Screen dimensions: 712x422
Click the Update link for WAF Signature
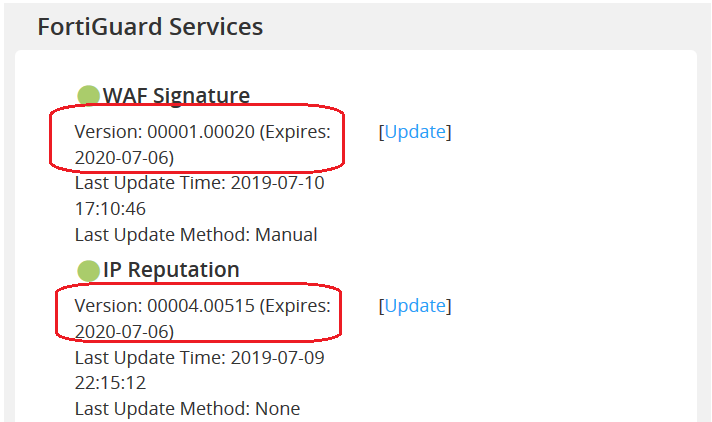pyautogui.click(x=415, y=132)
